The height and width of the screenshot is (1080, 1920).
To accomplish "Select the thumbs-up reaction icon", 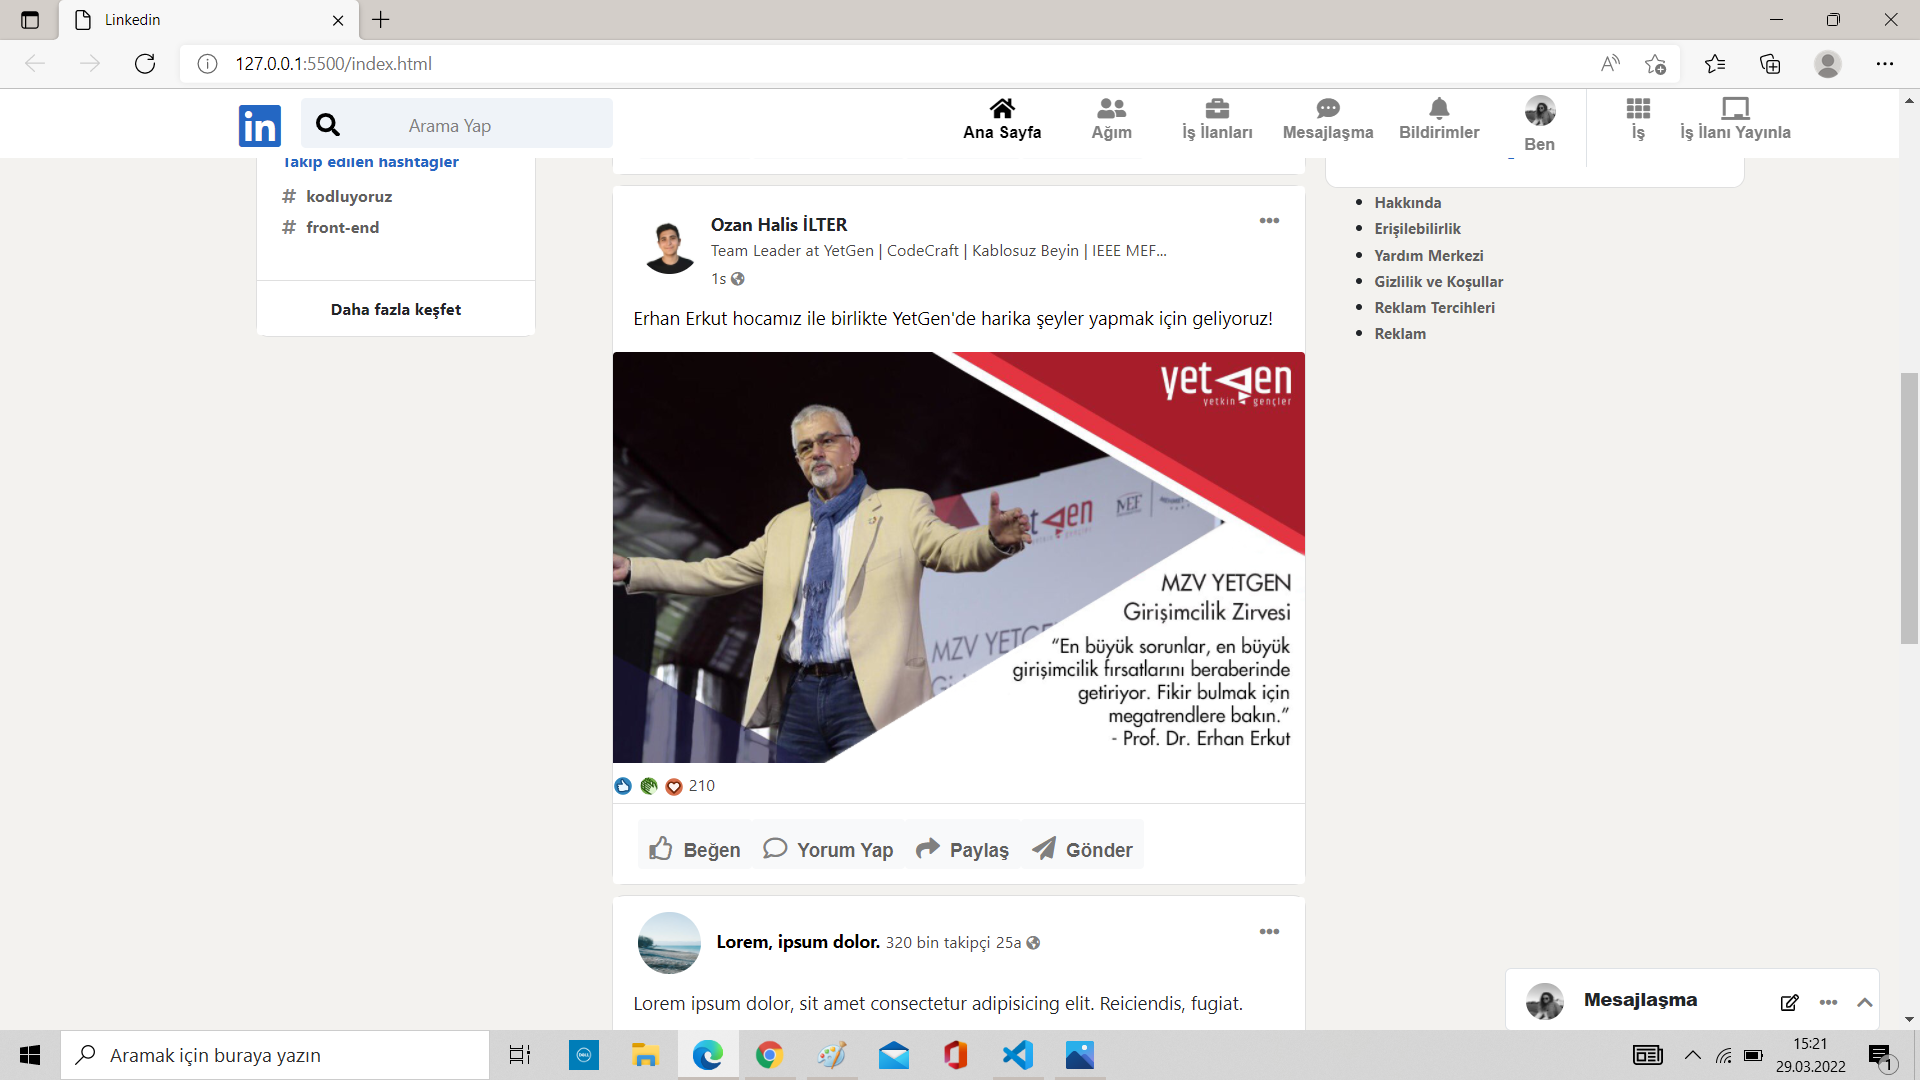I will pyautogui.click(x=623, y=786).
